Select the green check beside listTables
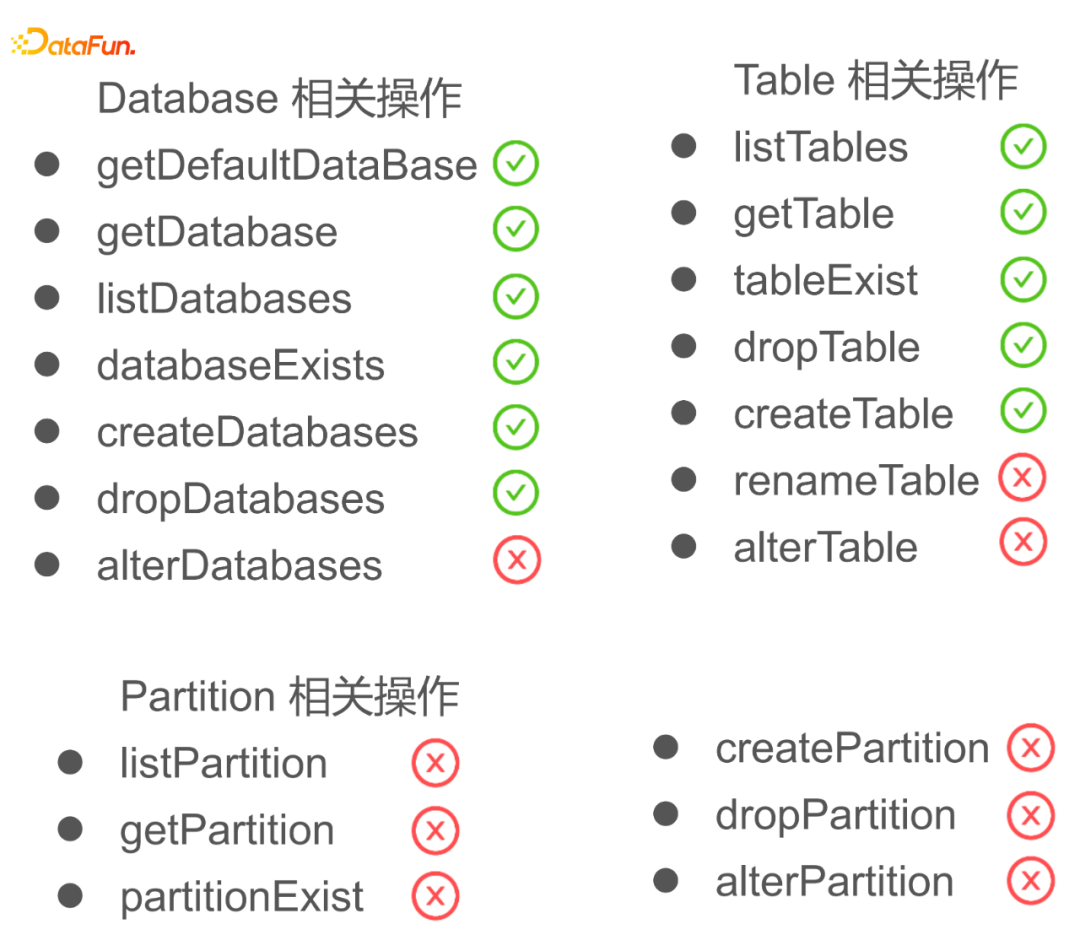 (x=1023, y=146)
